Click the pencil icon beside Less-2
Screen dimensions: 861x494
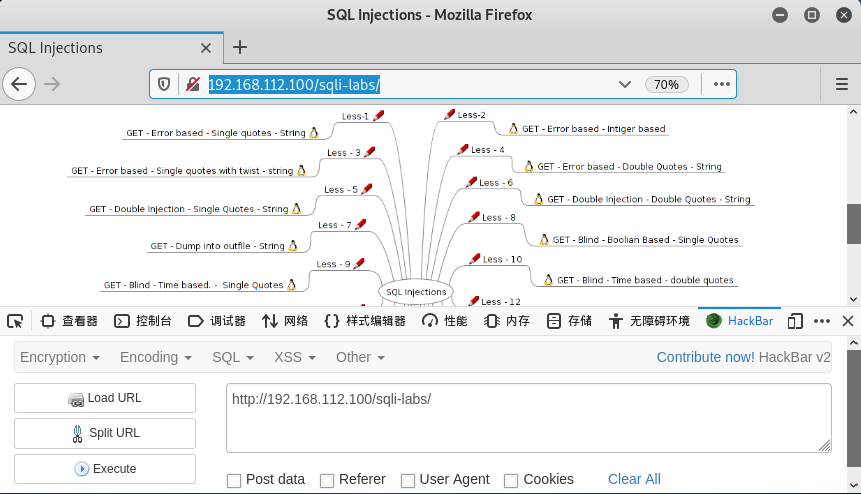click(450, 114)
